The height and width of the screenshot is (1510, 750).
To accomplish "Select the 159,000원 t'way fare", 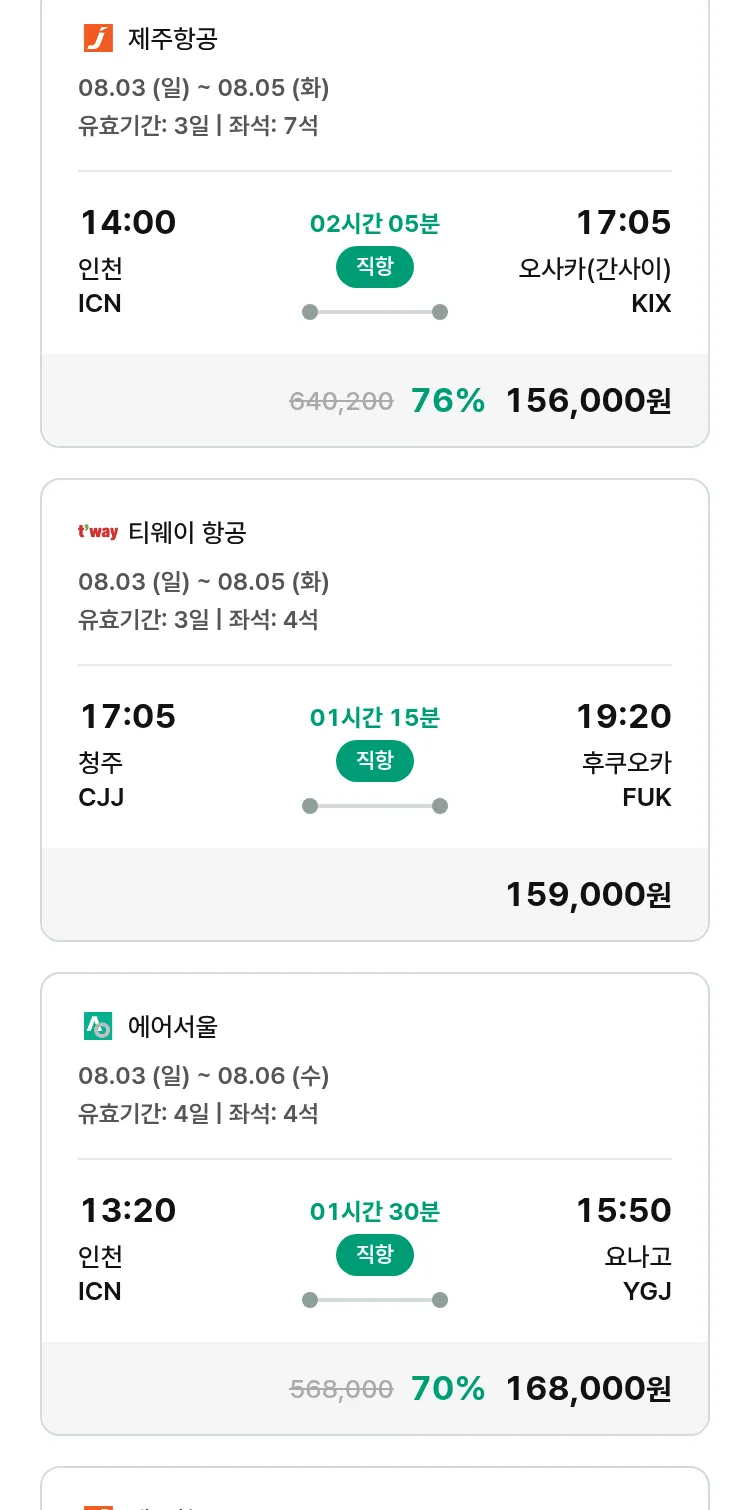I will point(588,895).
